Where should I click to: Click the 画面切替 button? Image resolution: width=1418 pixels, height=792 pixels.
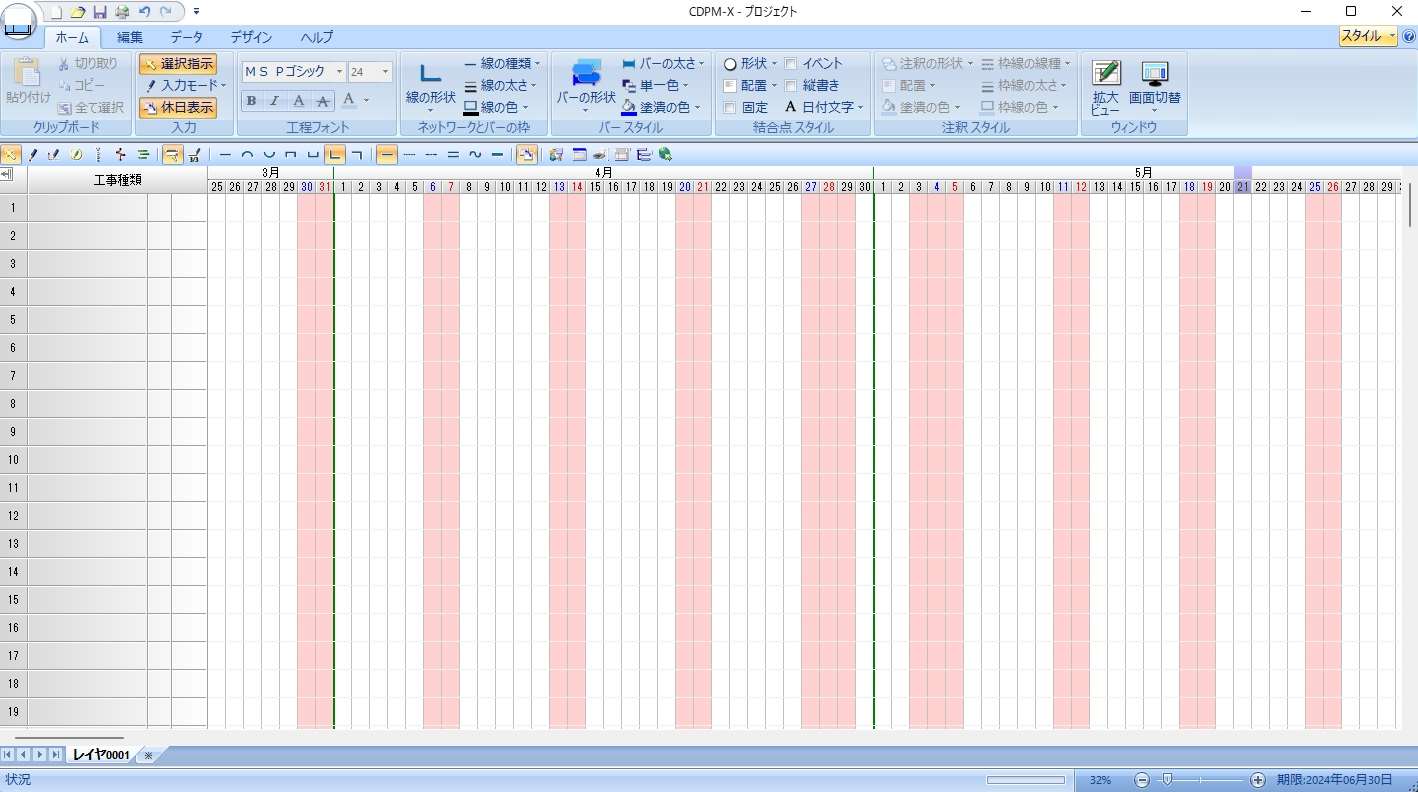[x=1155, y=86]
